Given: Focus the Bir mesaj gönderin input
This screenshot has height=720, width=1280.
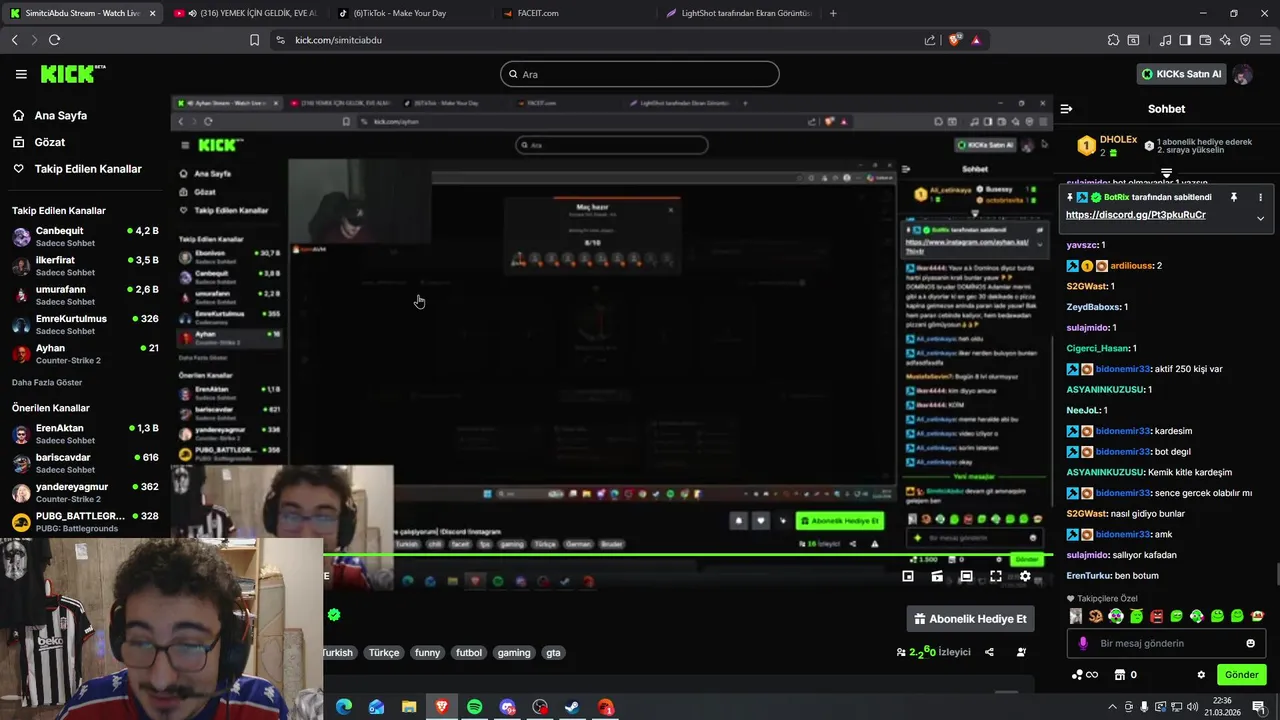Looking at the screenshot, I should 1166,643.
